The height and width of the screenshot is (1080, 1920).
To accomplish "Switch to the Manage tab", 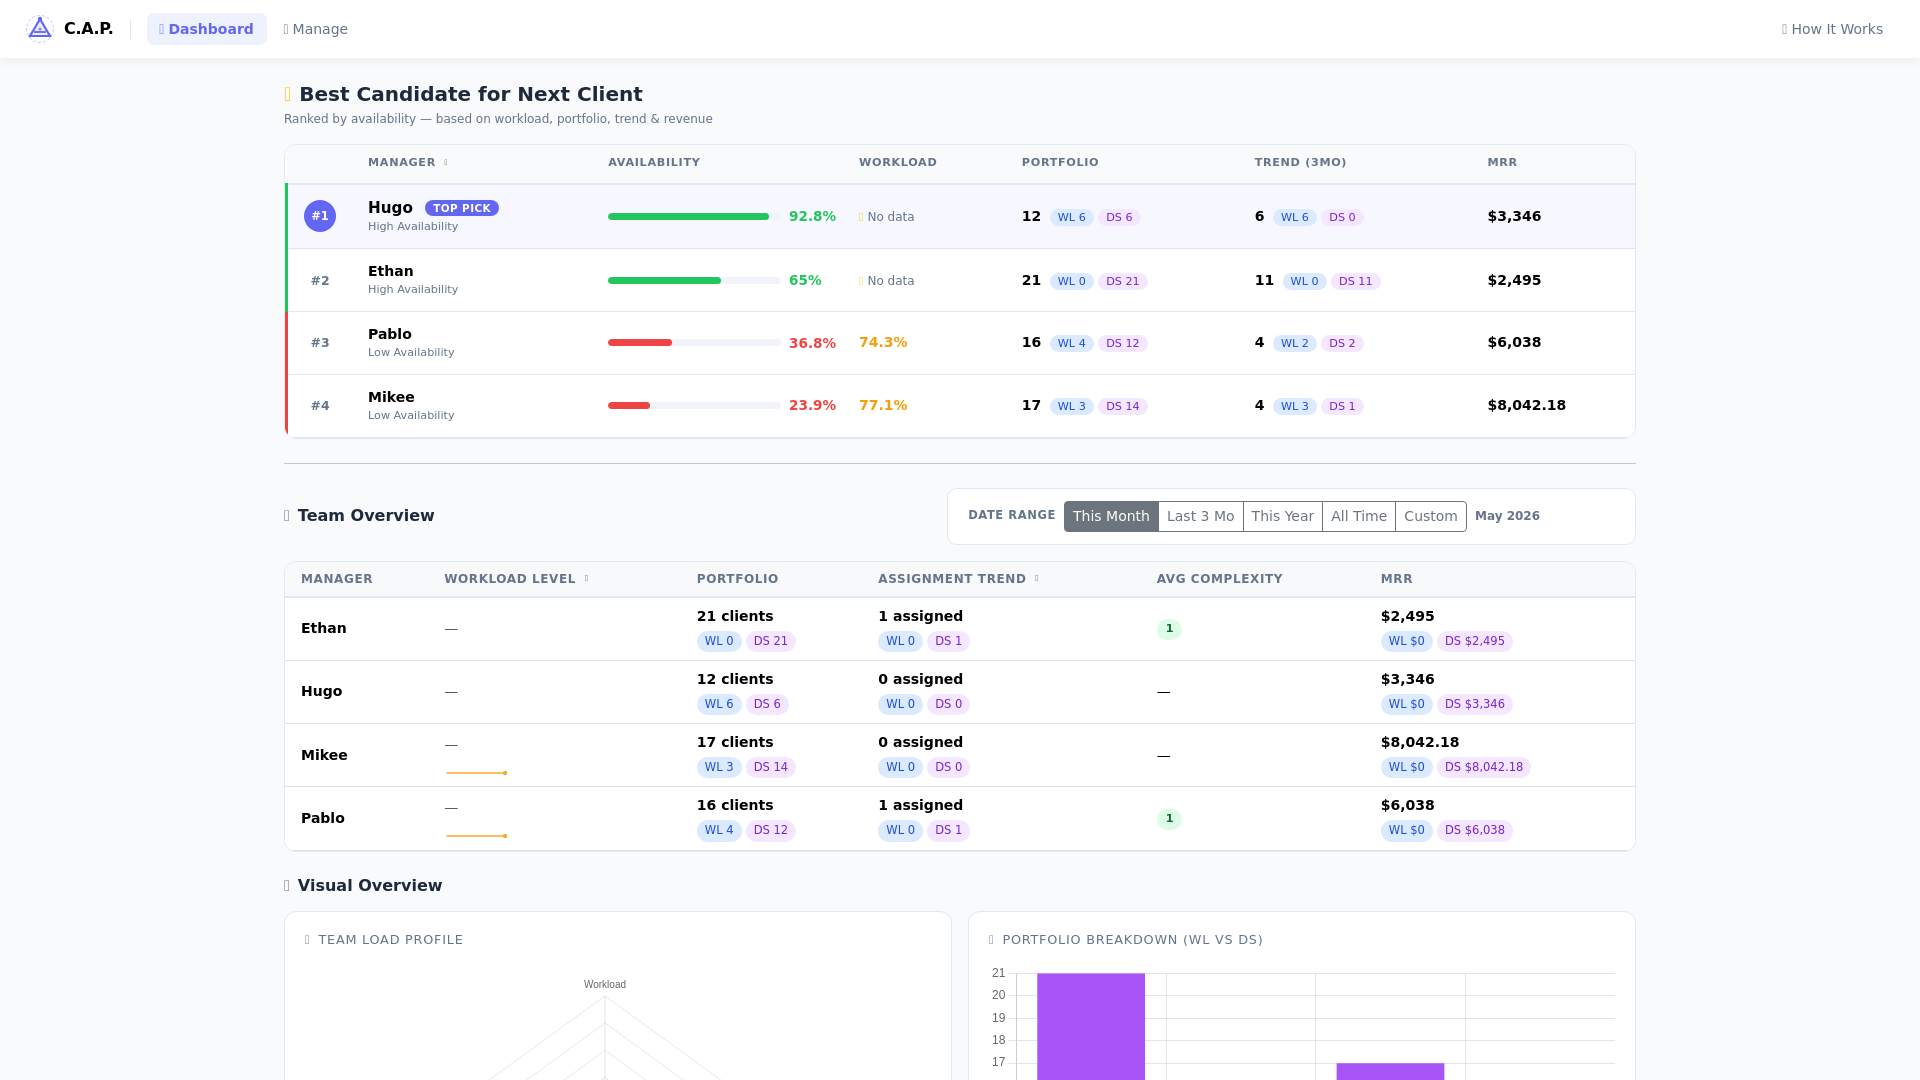I will pos(316,29).
